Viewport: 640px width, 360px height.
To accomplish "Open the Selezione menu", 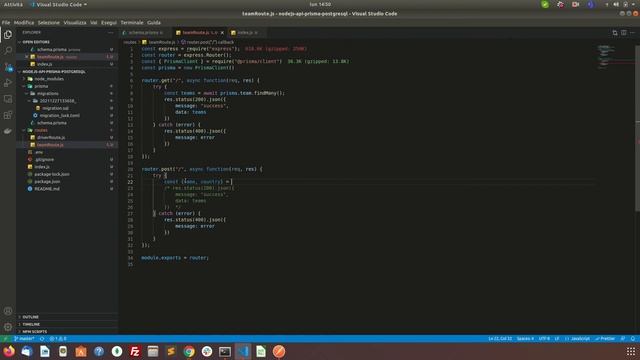I will (x=49, y=22).
